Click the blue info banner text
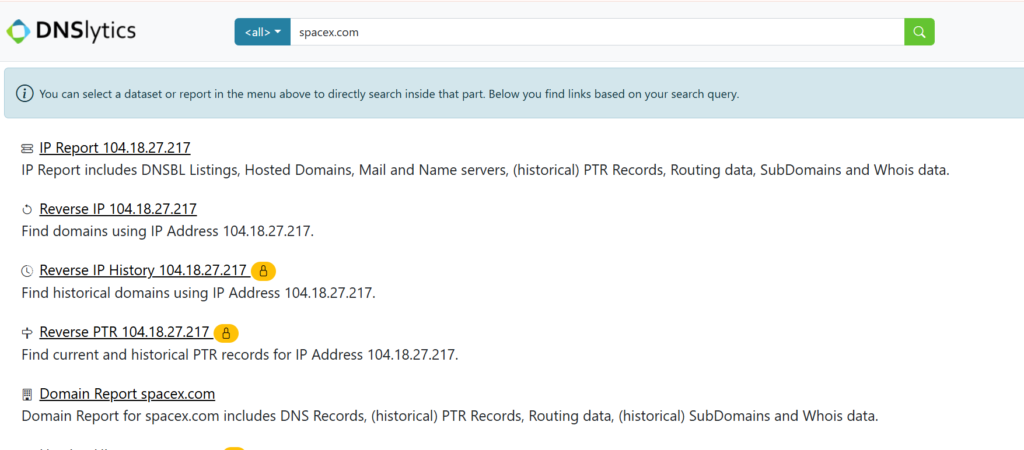Screen dimensions: 1024x450 click(389, 94)
